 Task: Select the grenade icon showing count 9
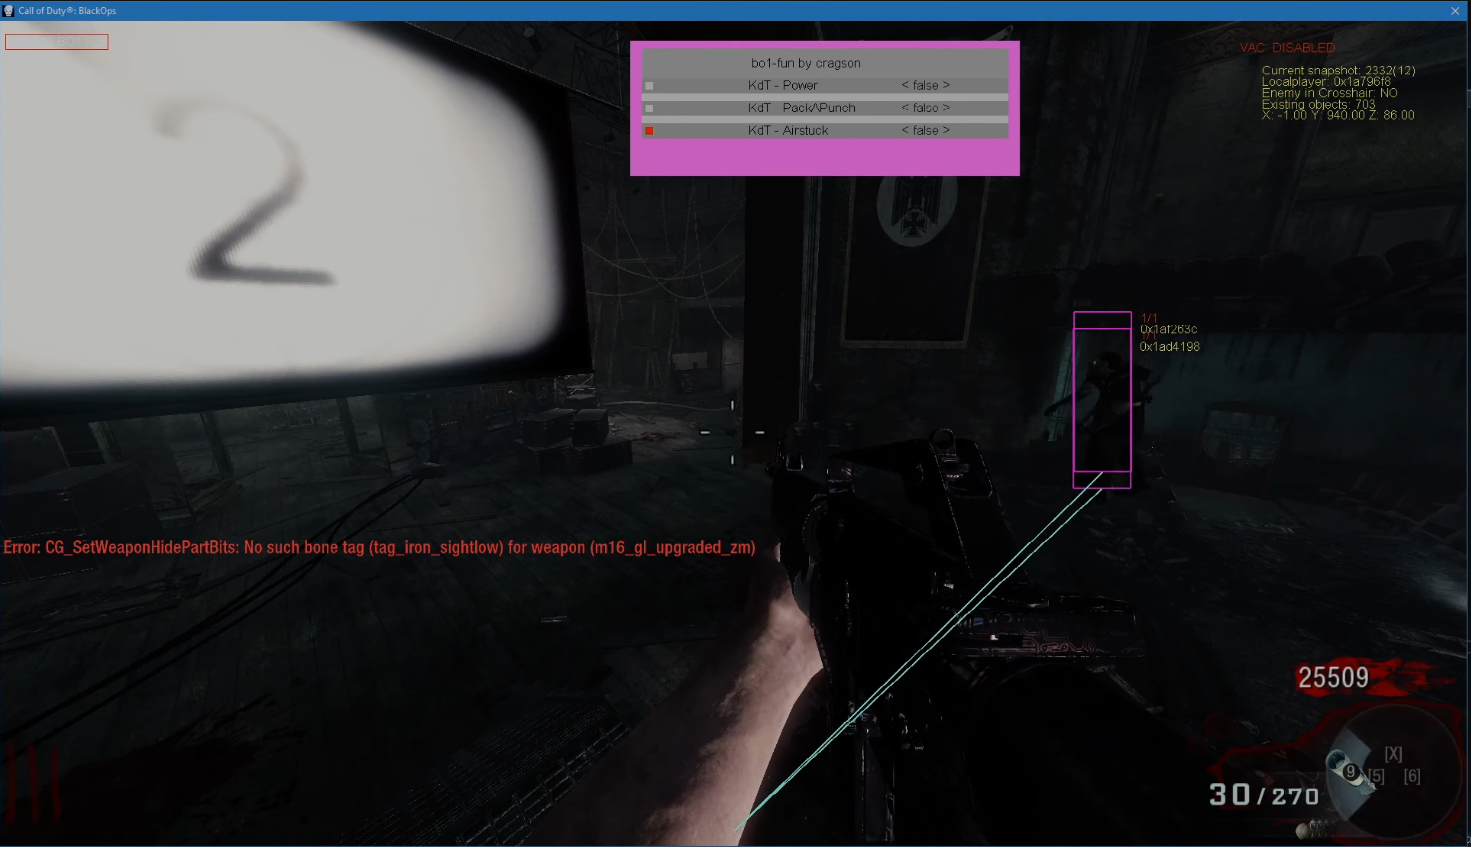[x=1349, y=771]
